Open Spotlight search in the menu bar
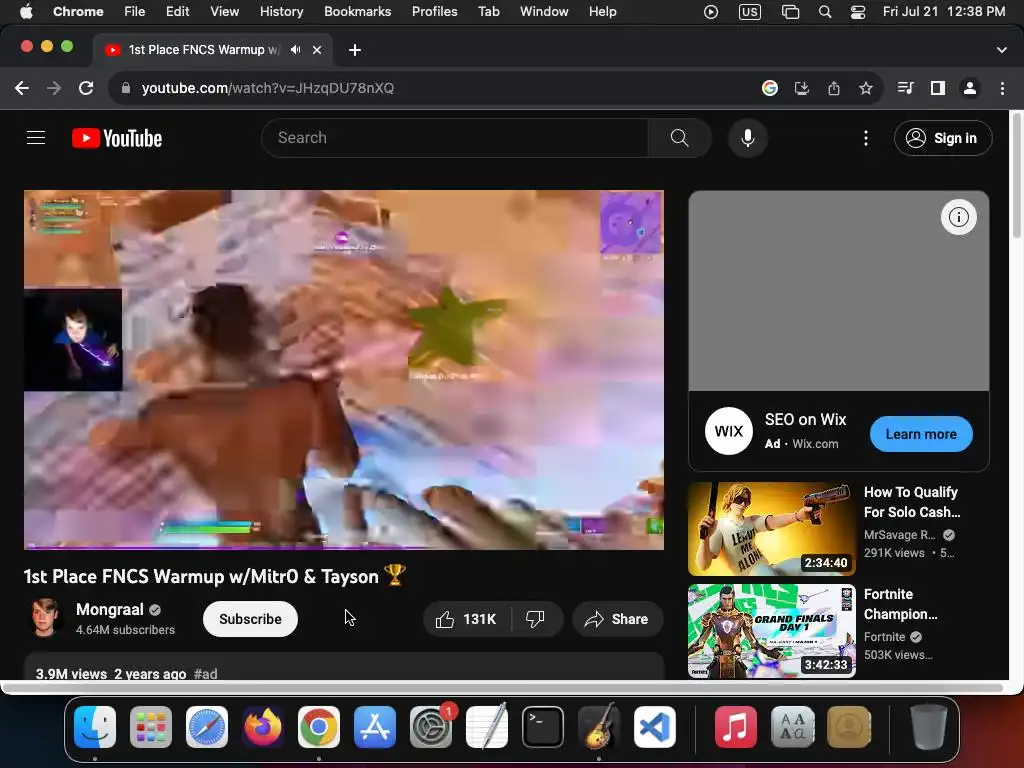Viewport: 1024px width, 768px height. click(x=825, y=12)
